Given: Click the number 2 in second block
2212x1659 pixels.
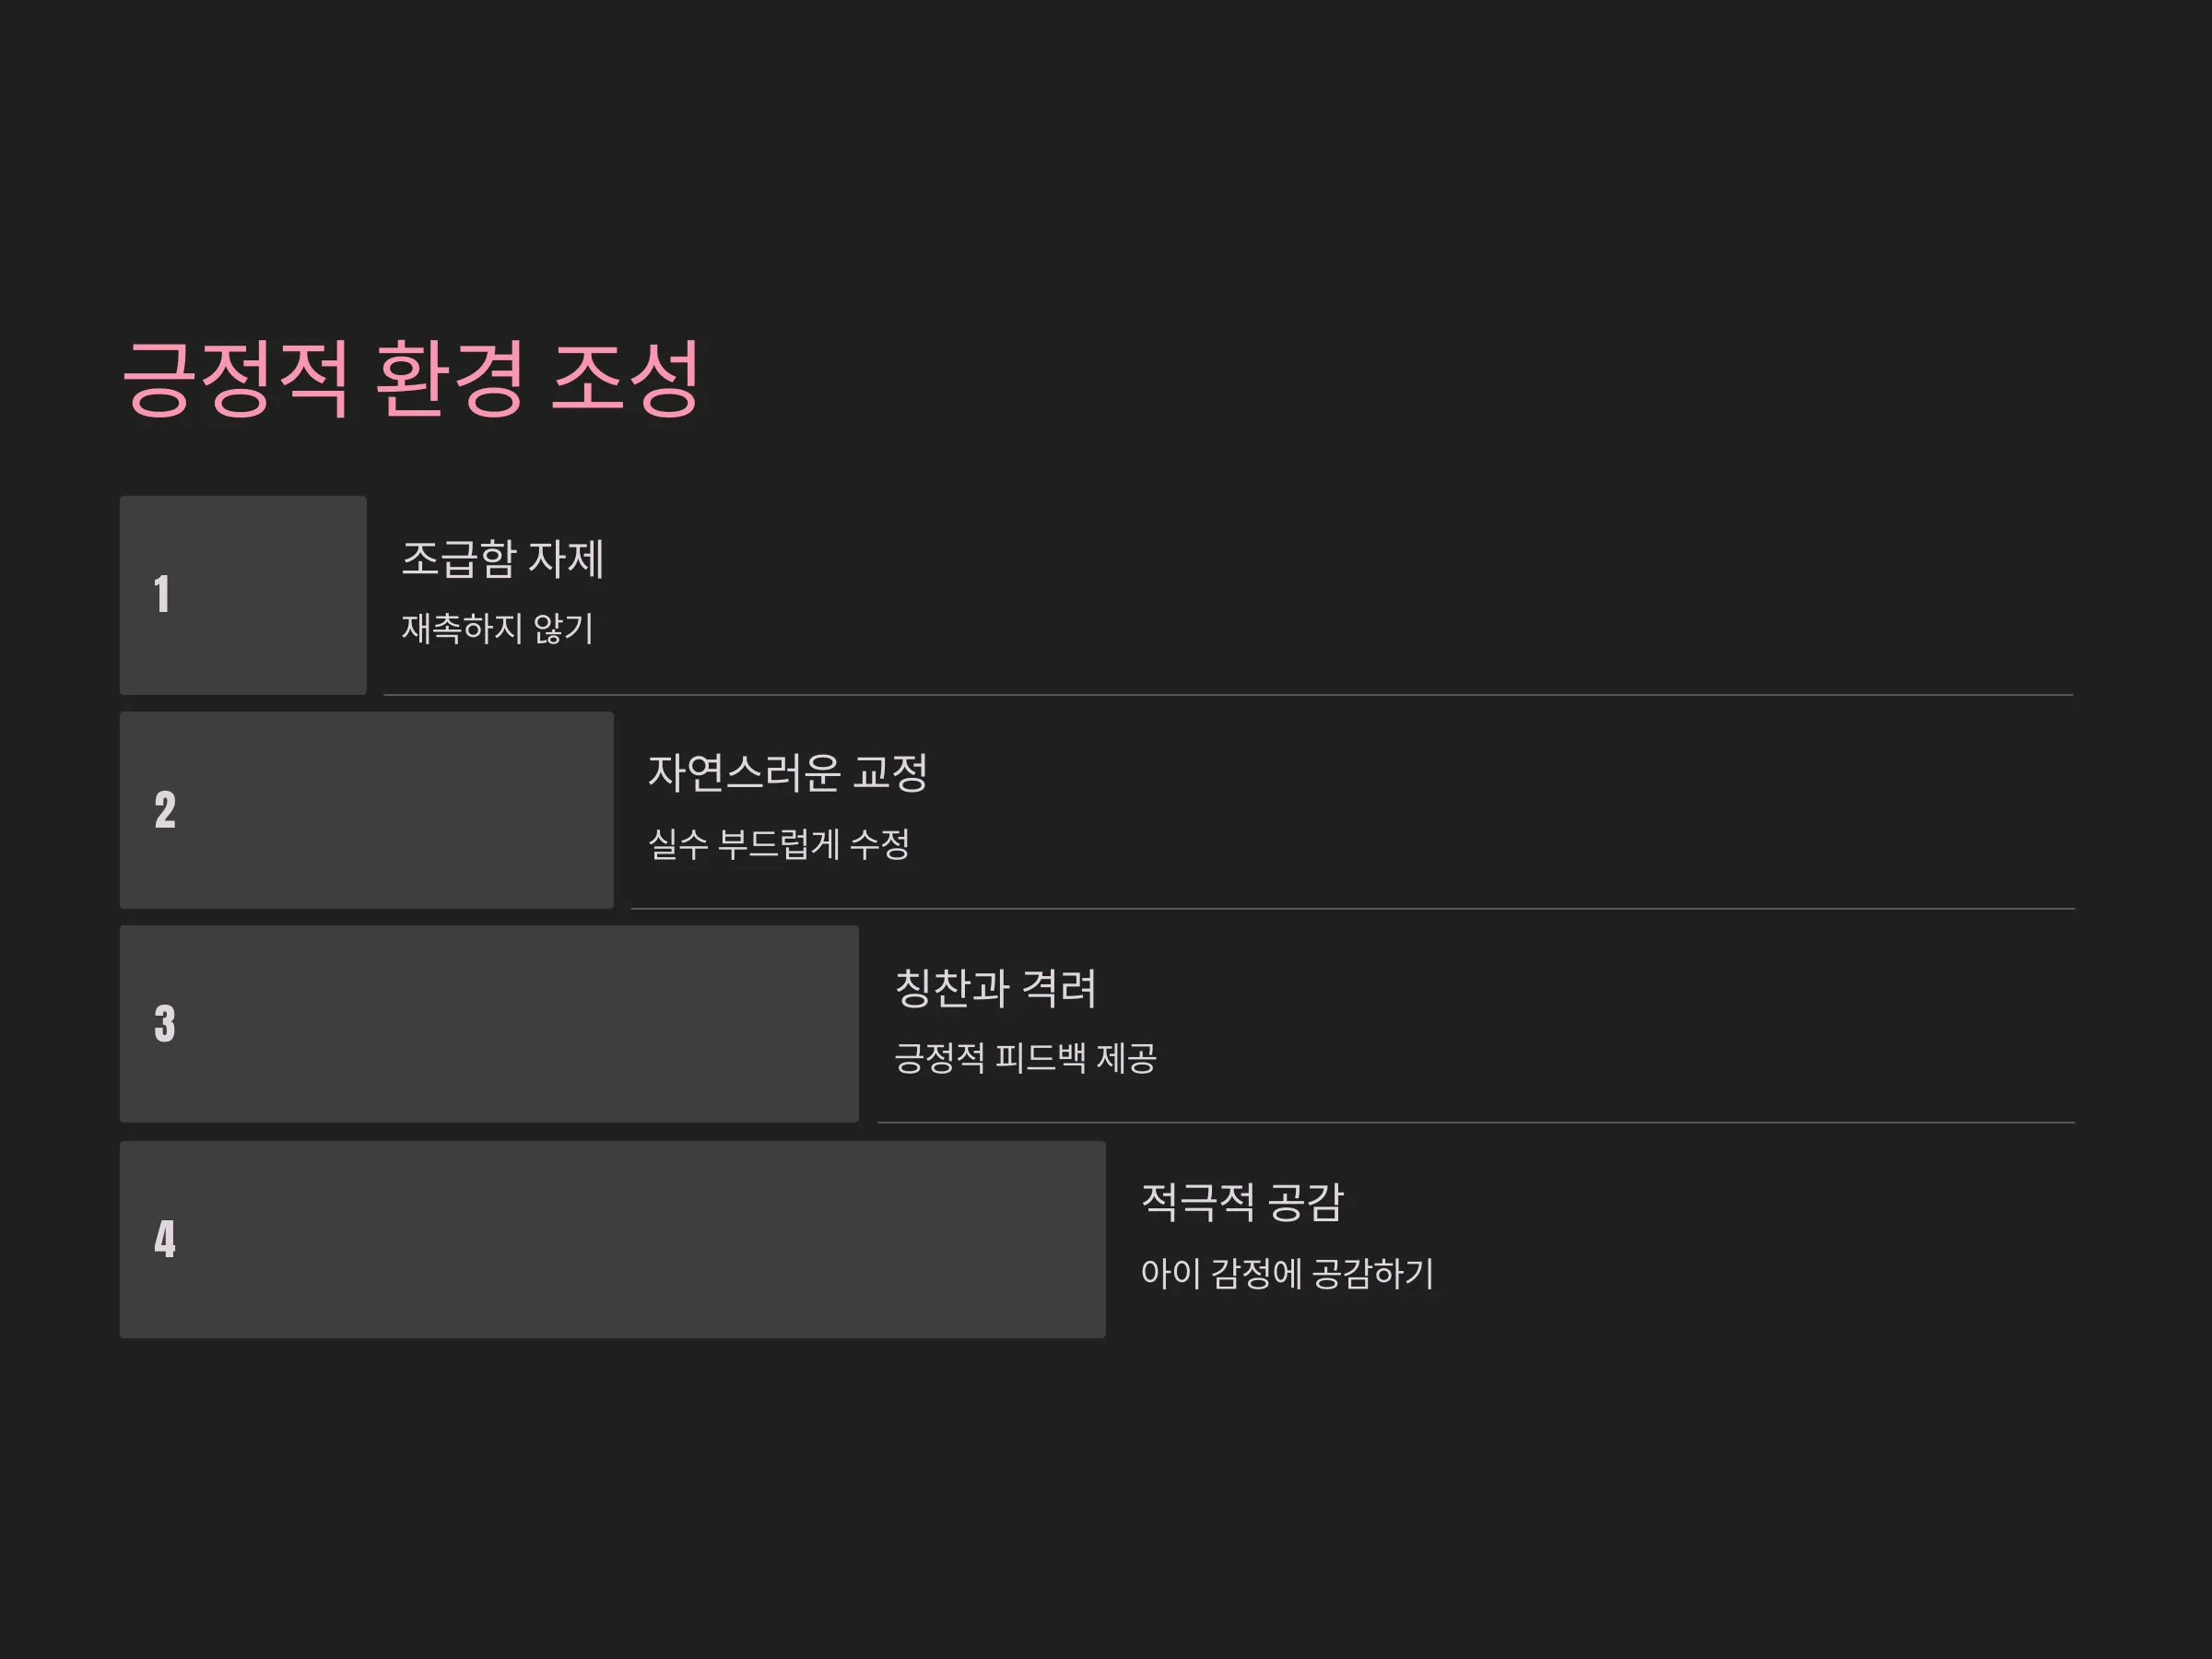Looking at the screenshot, I should click(165, 810).
